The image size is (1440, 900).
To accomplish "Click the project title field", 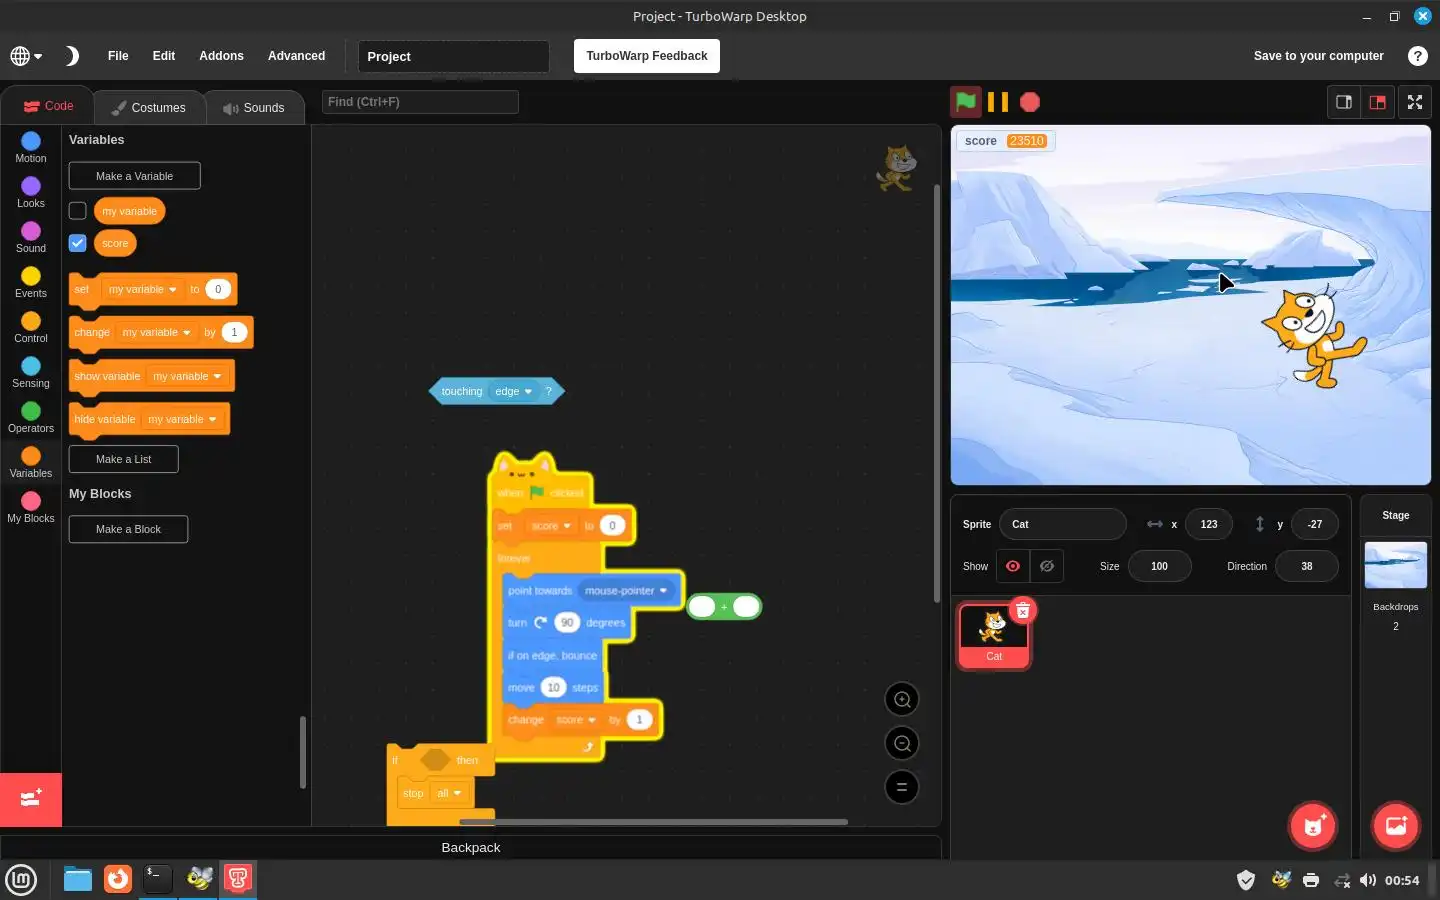I will tap(454, 56).
